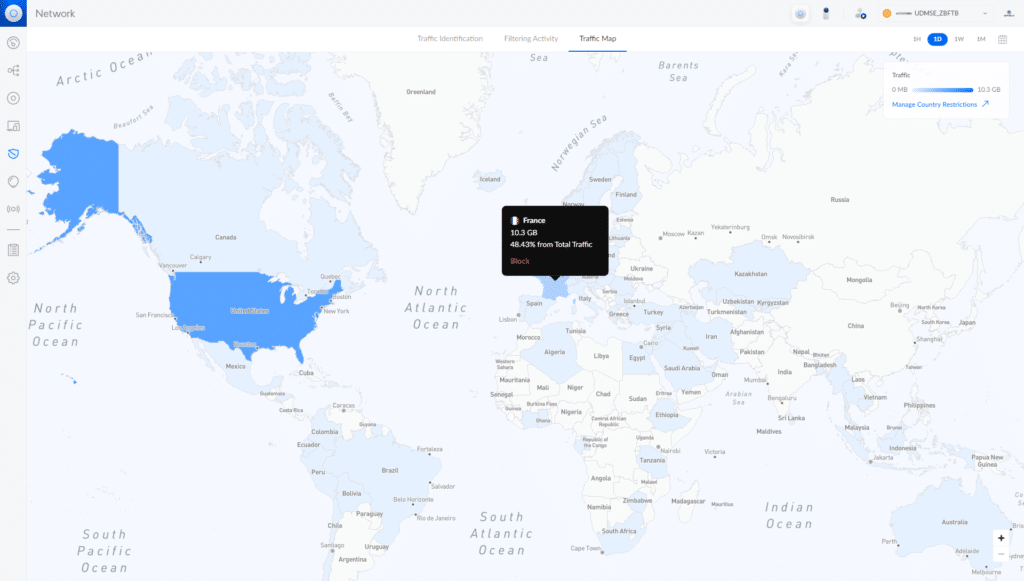Select Greenland label on the map

[421, 92]
